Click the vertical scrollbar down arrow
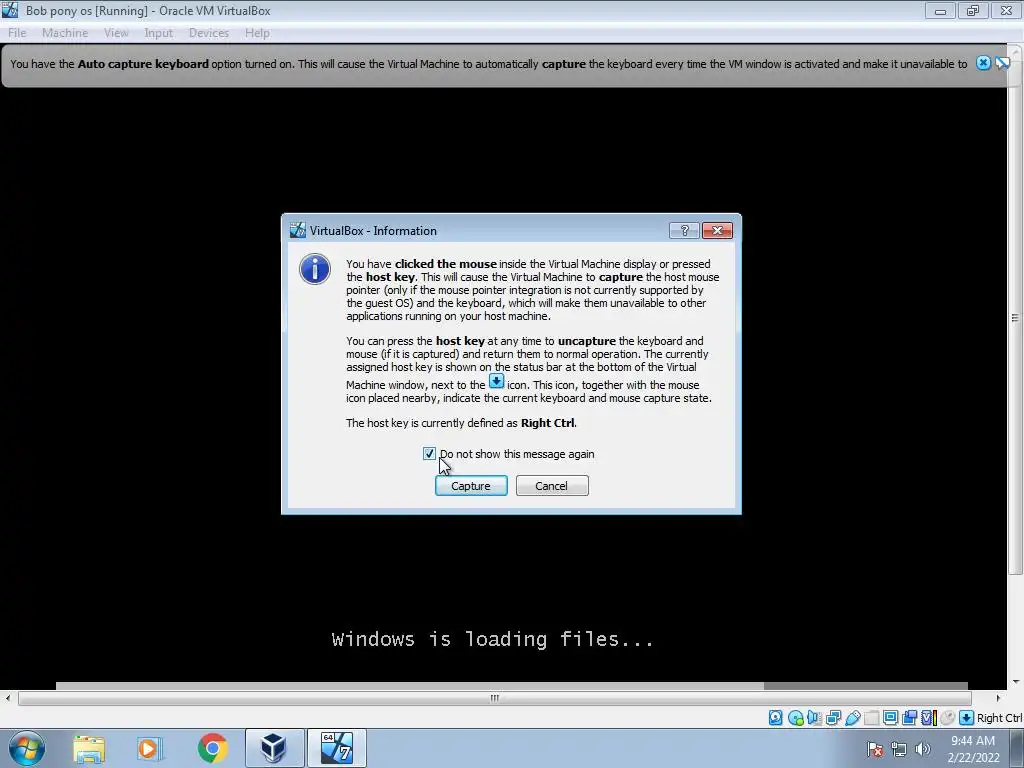Viewport: 1024px width, 768px height. click(x=1016, y=682)
